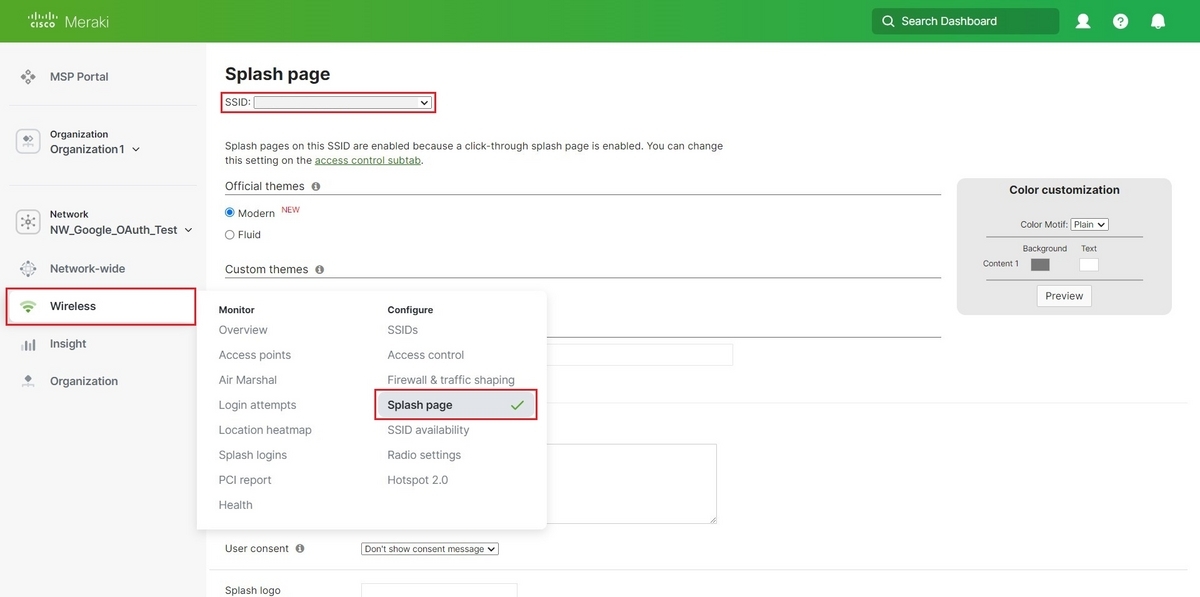
Task: Click the help question mark icon
Action: [1120, 20]
